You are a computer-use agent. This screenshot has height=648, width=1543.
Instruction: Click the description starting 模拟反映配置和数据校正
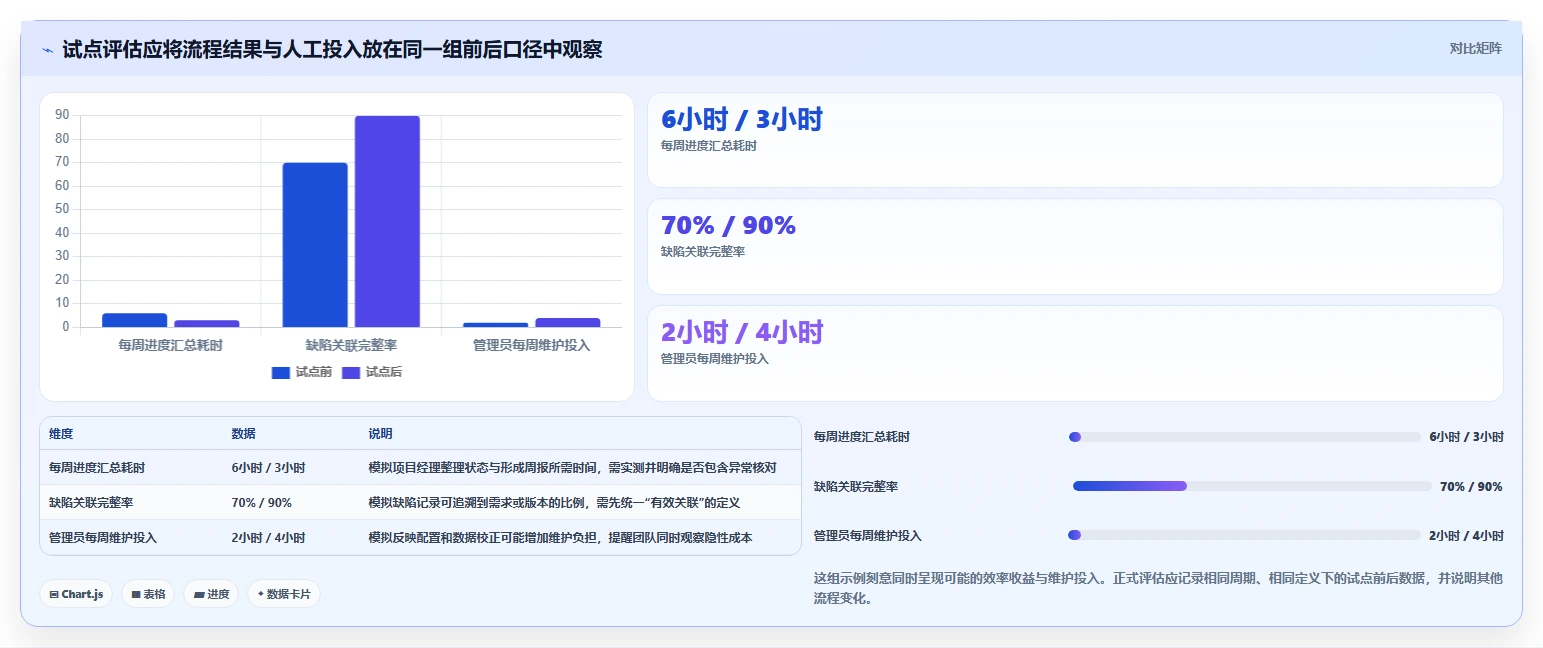point(560,538)
